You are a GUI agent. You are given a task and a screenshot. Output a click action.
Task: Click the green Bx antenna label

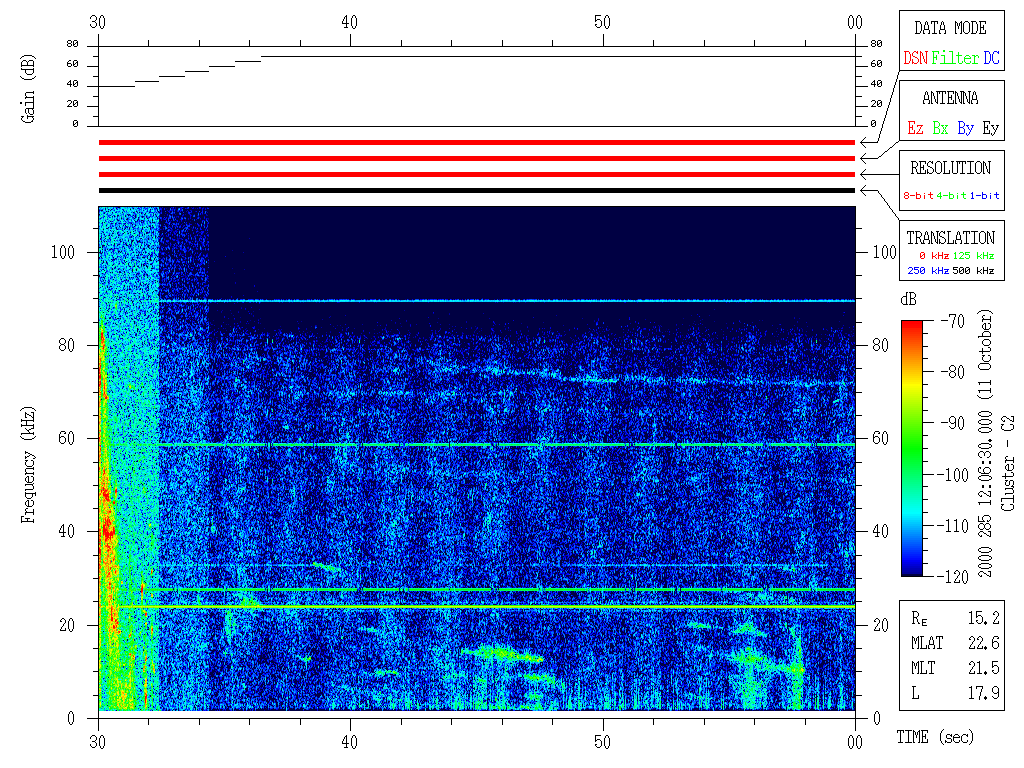pyautogui.click(x=940, y=128)
